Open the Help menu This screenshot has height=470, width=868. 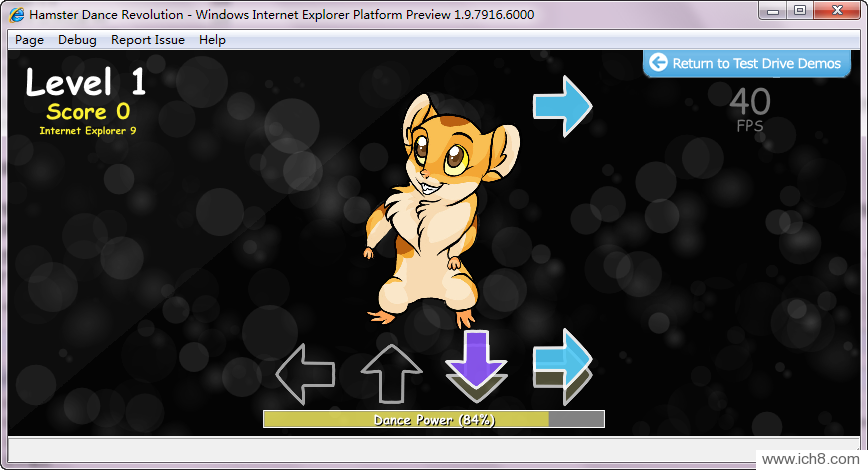pyautogui.click(x=212, y=40)
